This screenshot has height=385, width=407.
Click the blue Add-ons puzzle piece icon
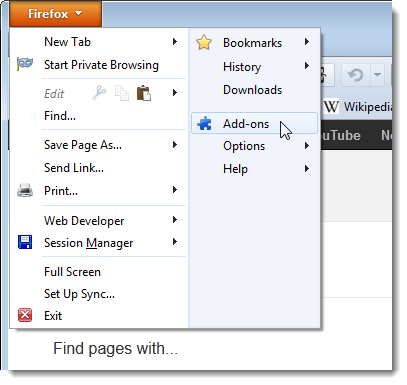[x=204, y=124]
